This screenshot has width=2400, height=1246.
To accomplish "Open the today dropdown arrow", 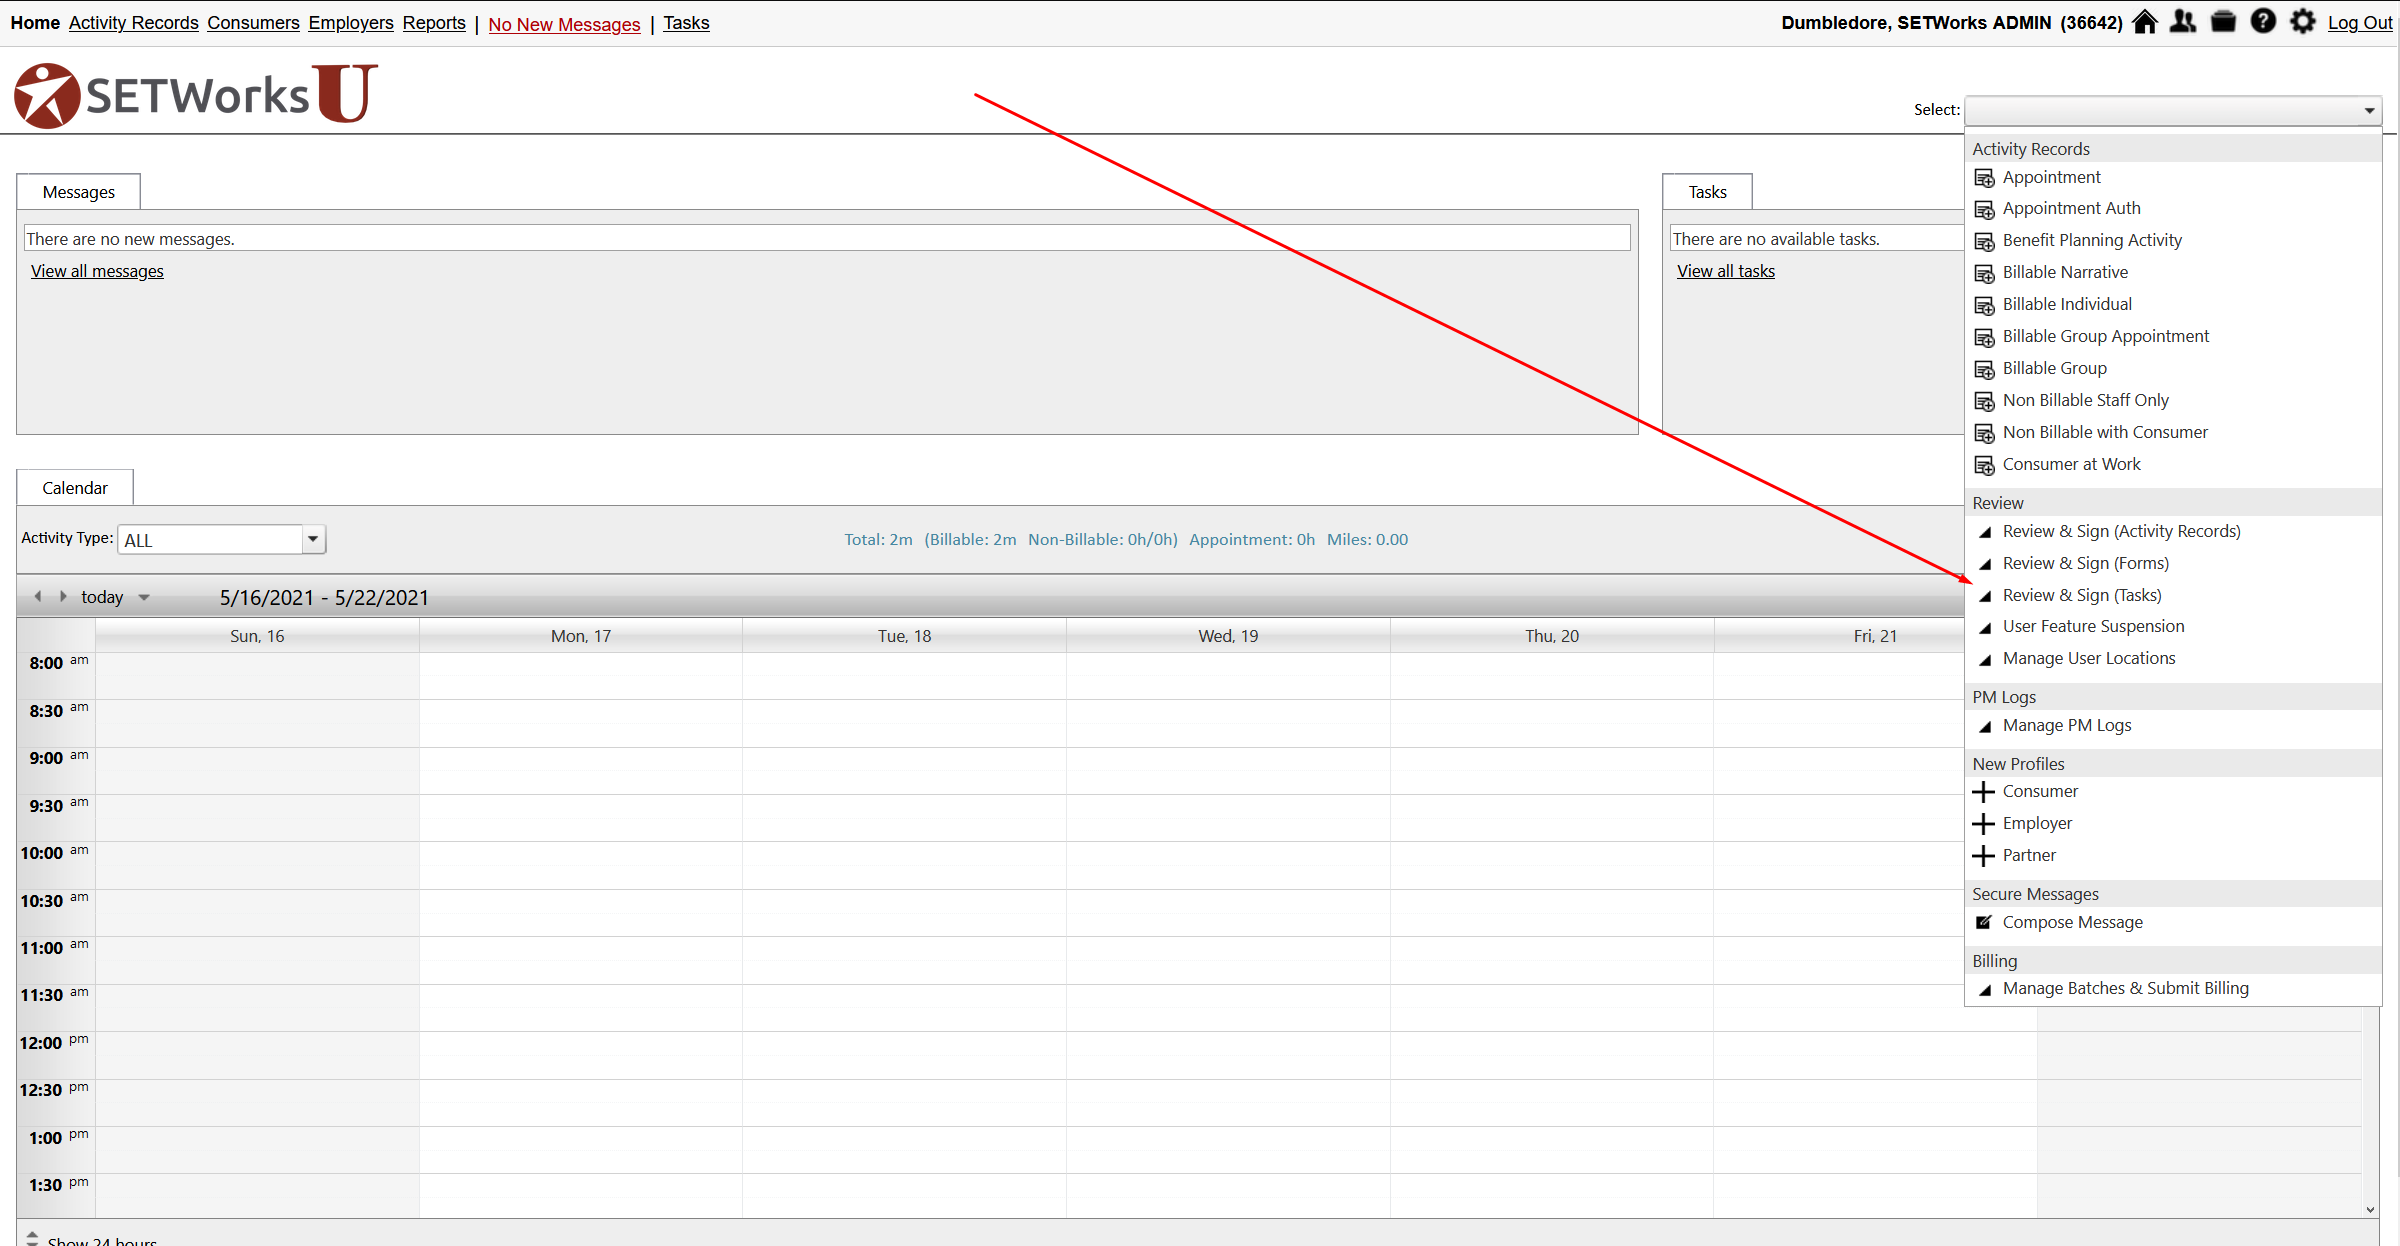I will click(x=144, y=598).
